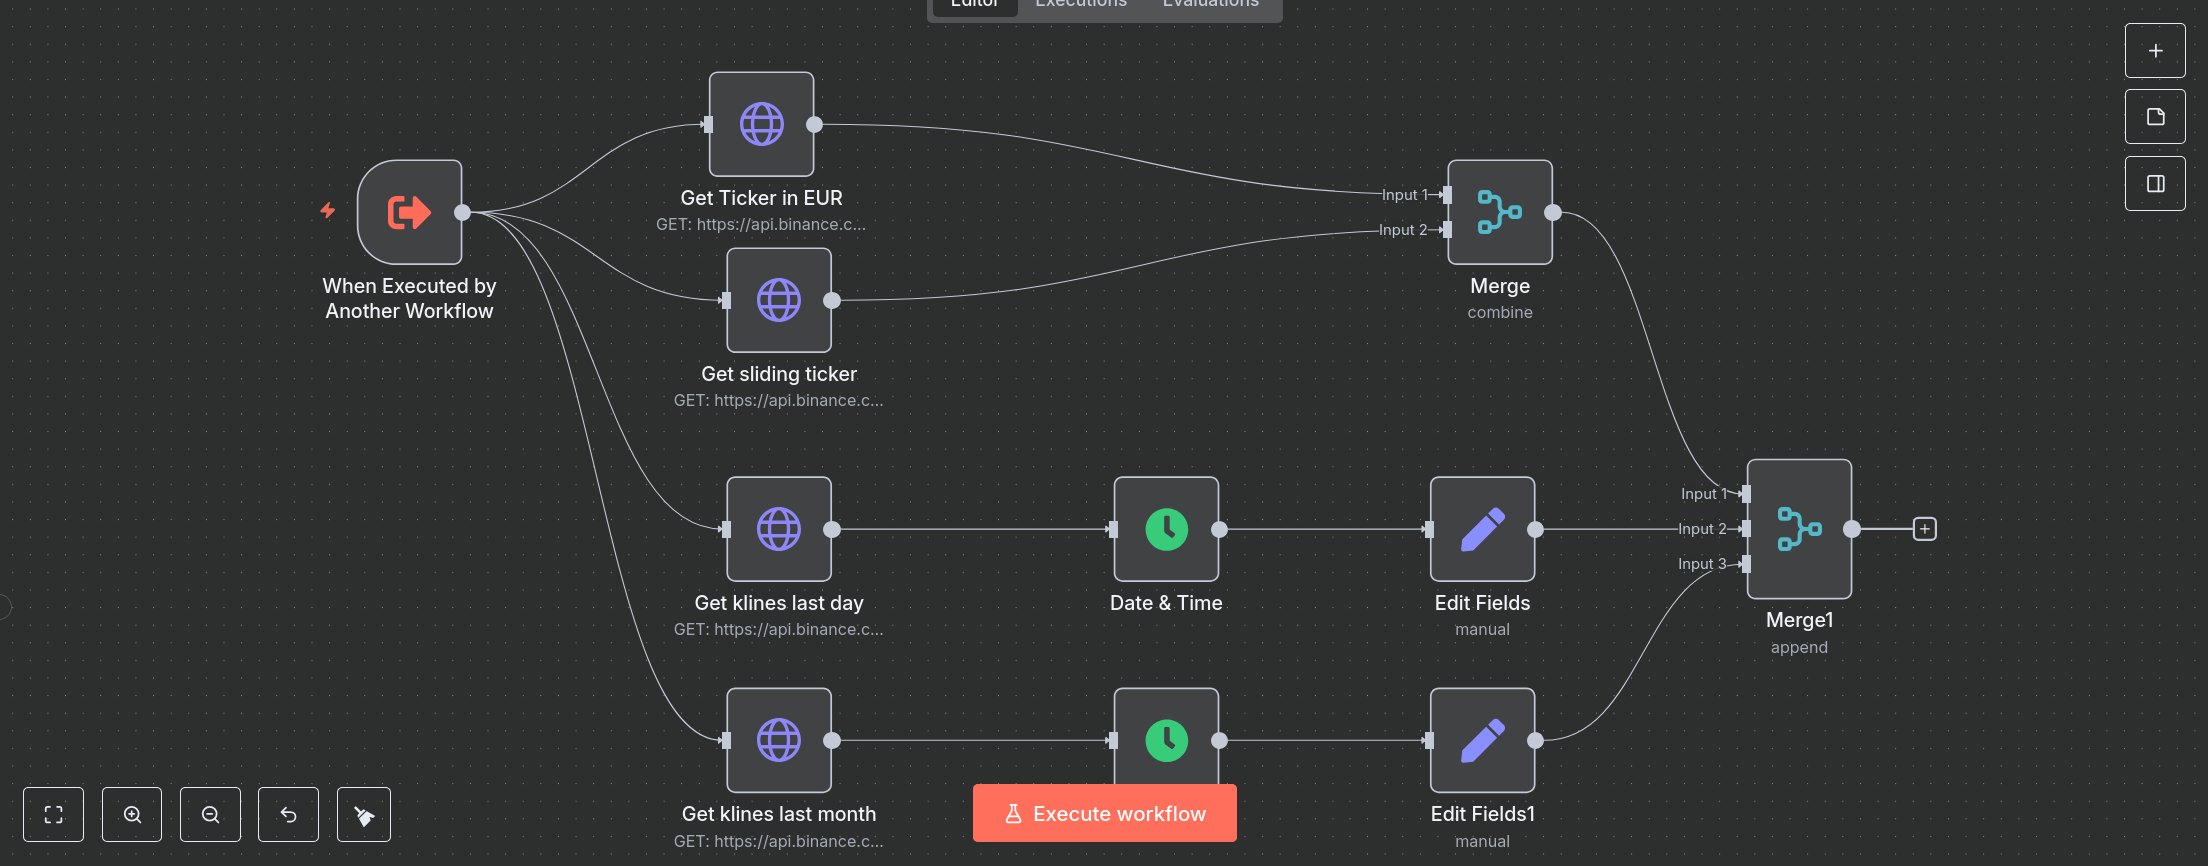Open the Merge combine node
Viewport: 2209px width, 866px height.
pyautogui.click(x=1499, y=212)
